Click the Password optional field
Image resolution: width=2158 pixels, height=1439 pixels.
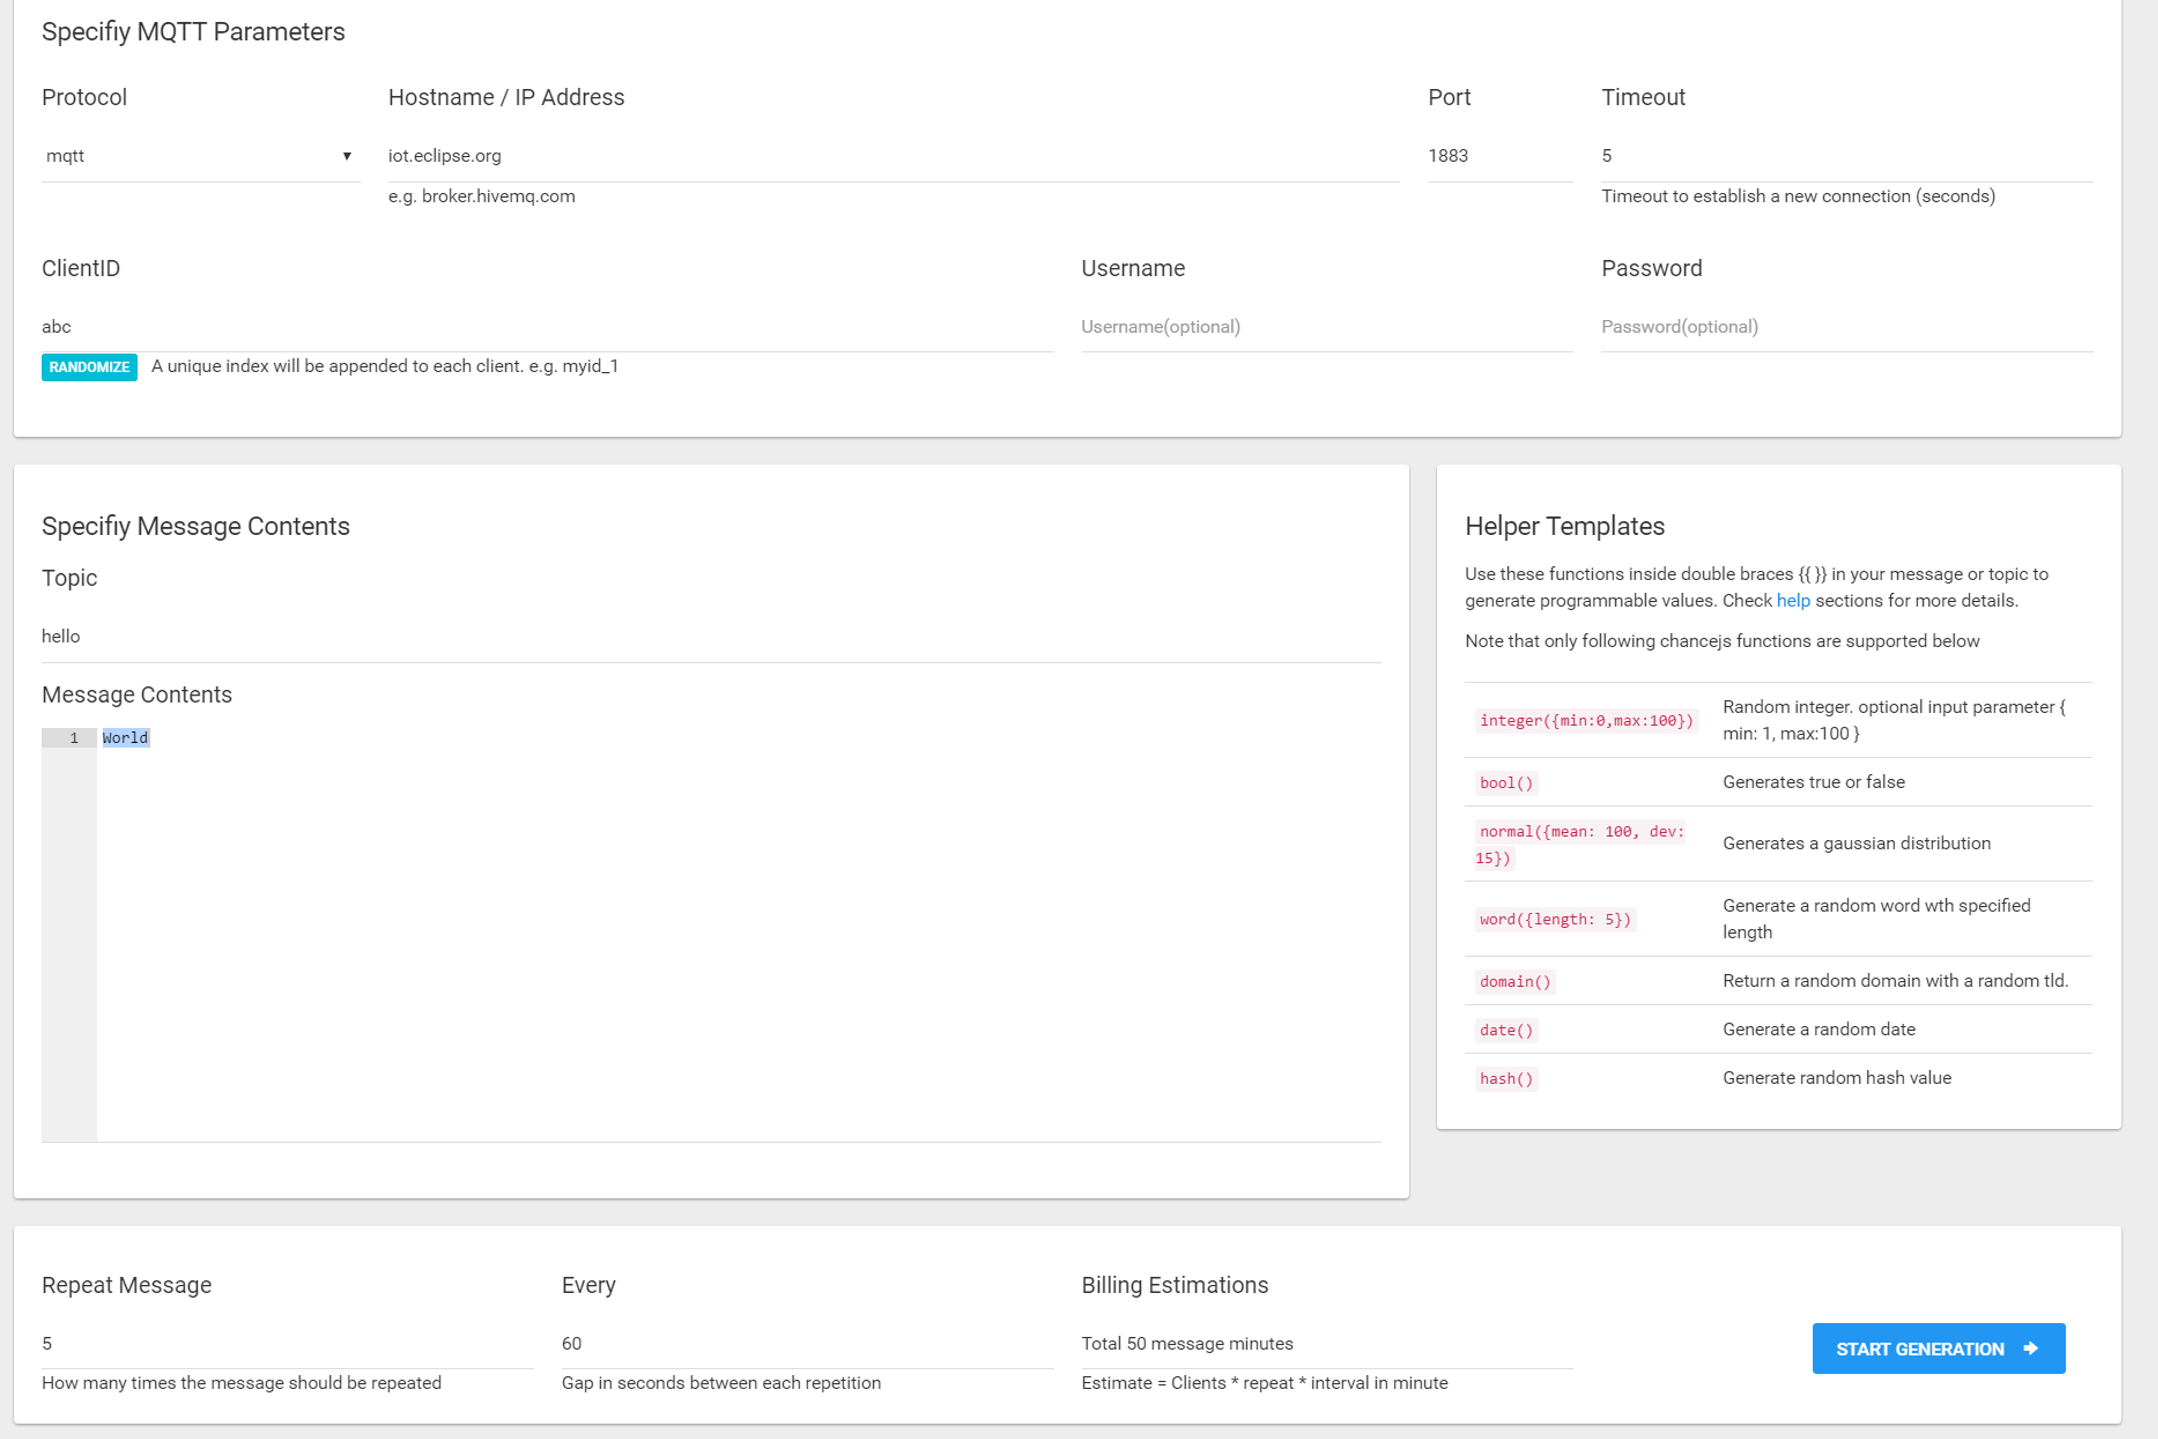(x=1845, y=327)
